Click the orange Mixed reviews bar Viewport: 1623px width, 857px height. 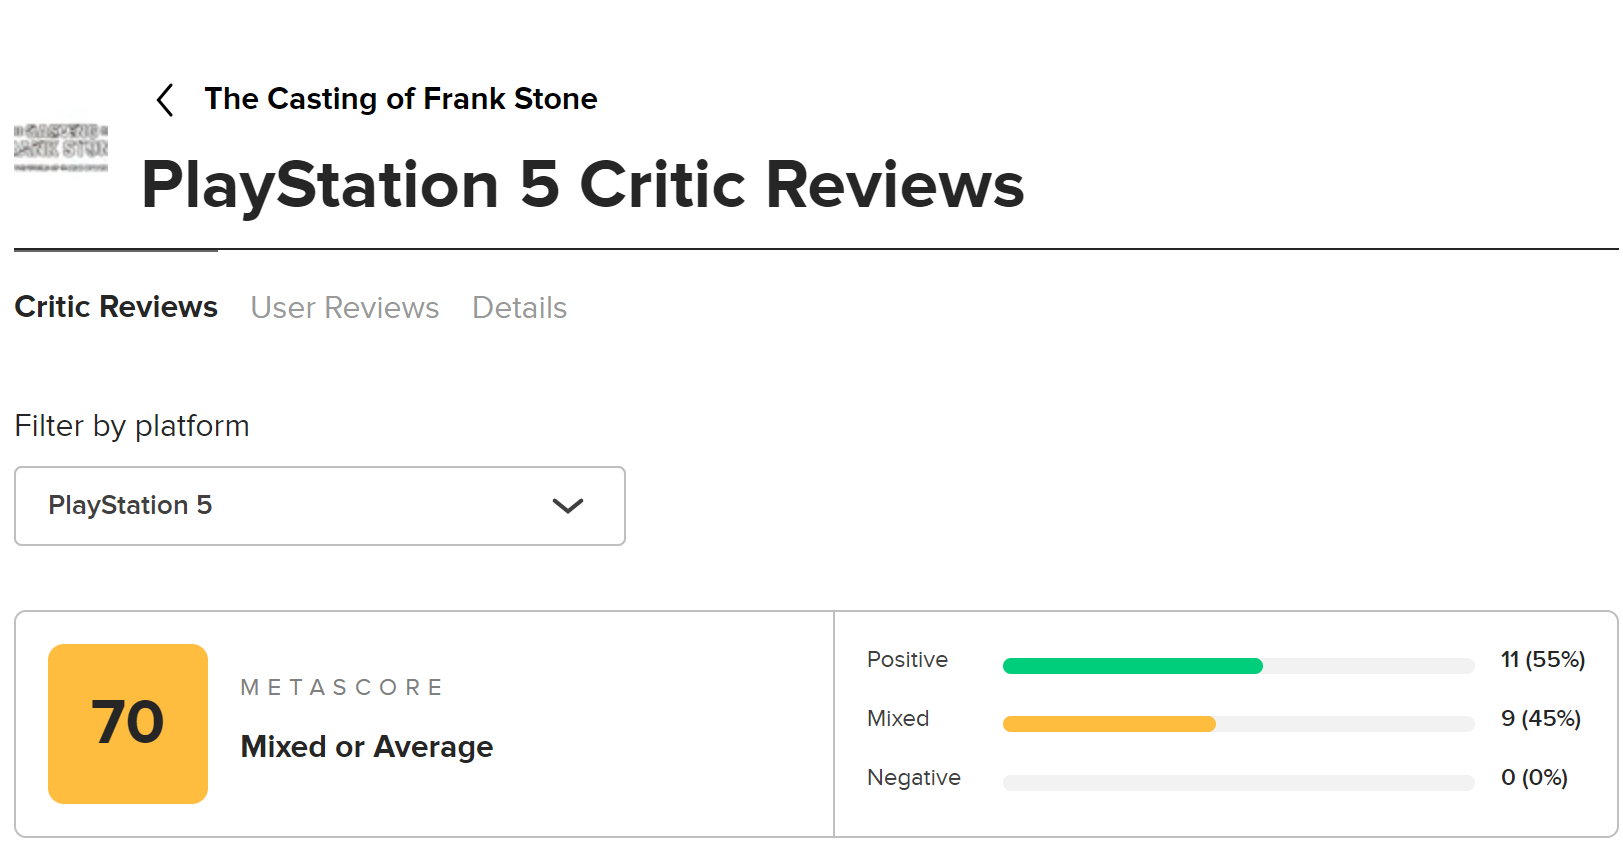tap(1109, 724)
